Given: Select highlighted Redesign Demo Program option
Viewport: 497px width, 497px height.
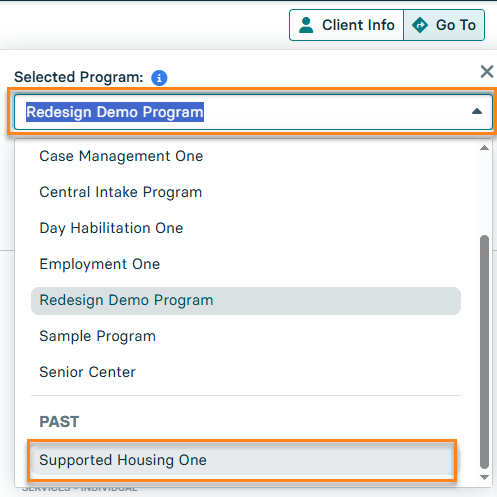Looking at the screenshot, I should click(x=246, y=300).
